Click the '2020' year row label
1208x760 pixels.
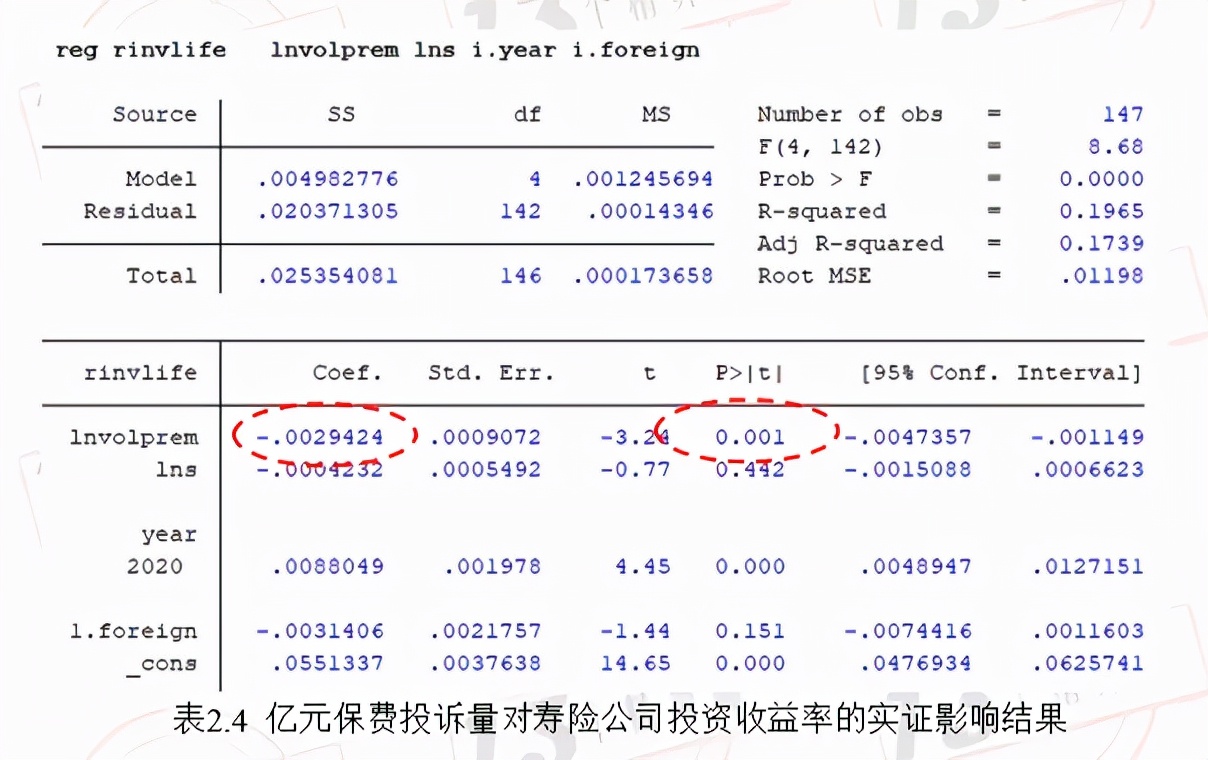(155, 566)
